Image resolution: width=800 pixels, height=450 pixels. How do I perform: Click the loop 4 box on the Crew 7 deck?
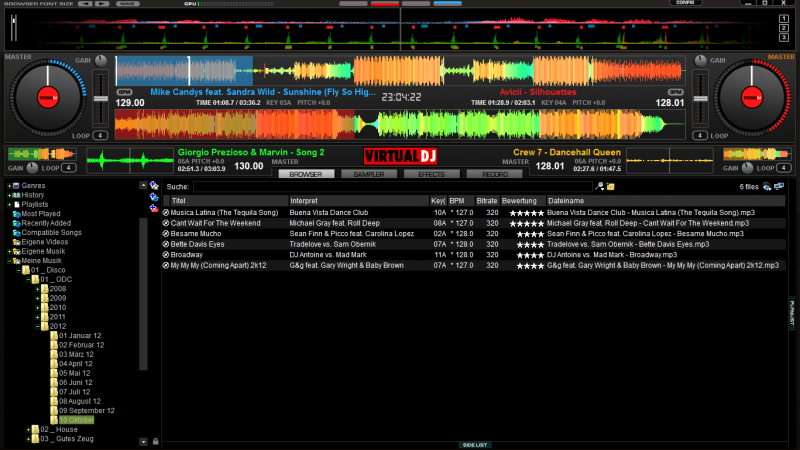click(784, 168)
